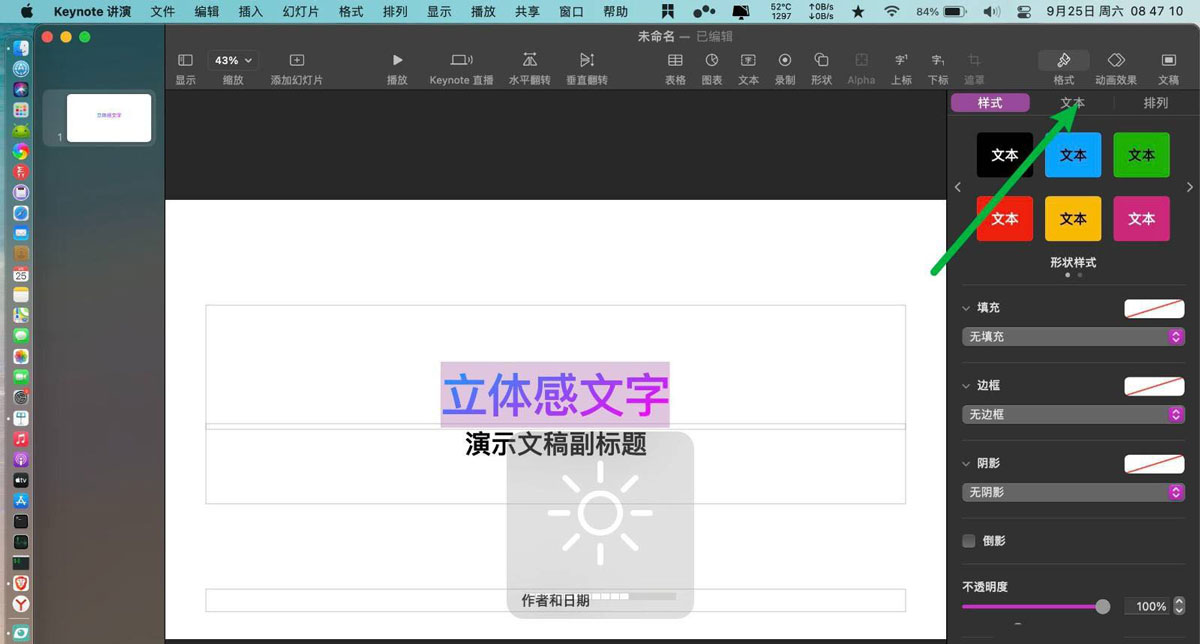This screenshot has height=644, width=1200.
Task: Collapse the 边框 section
Action: pos(966,386)
